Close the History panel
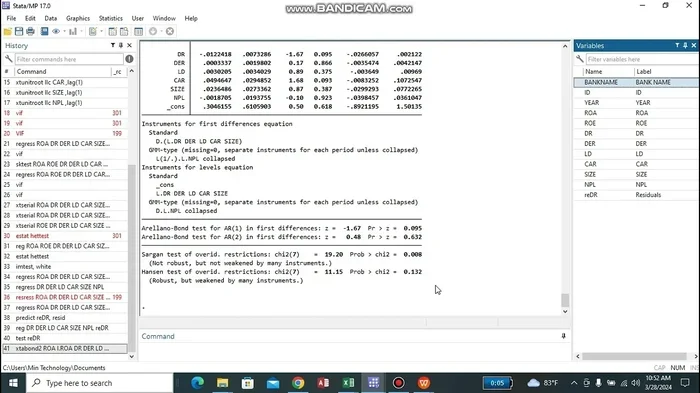Viewport: 700px width, 393px height. click(129, 45)
